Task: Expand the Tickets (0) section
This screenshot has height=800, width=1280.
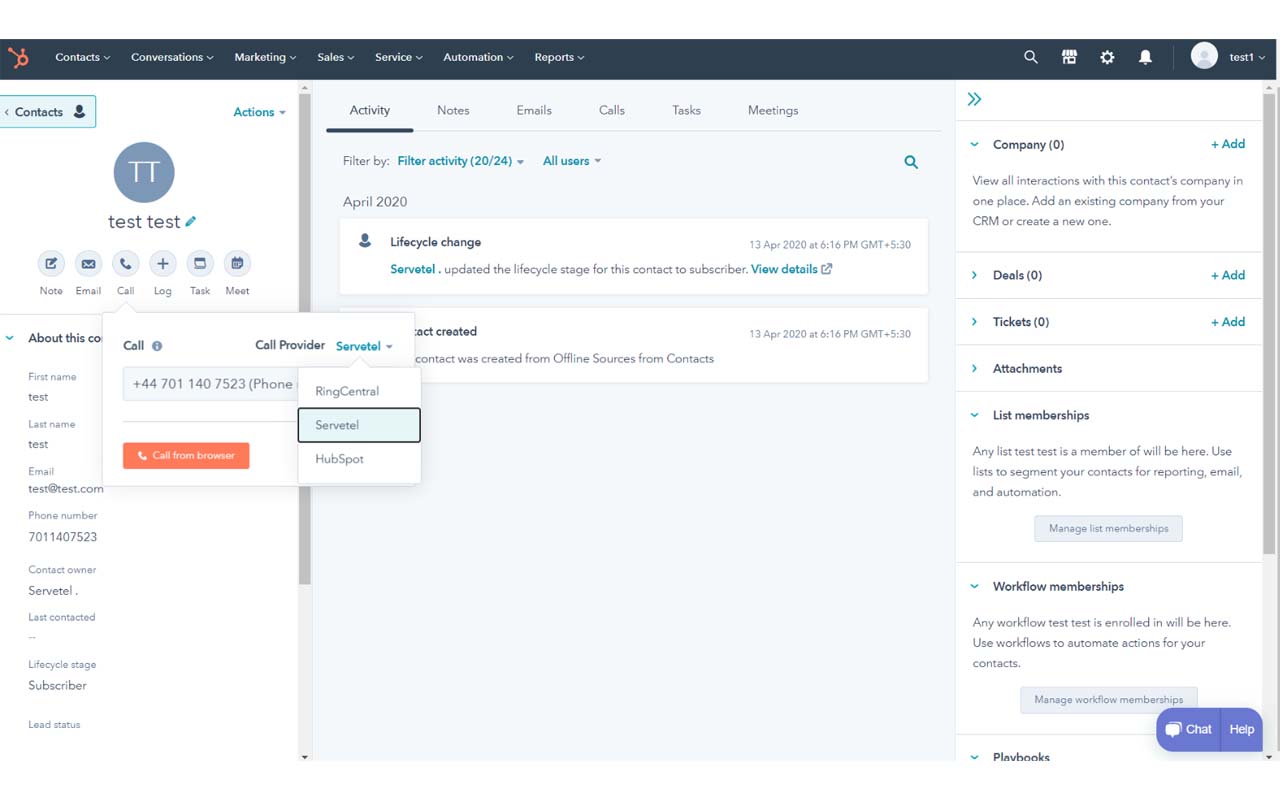Action: (974, 322)
